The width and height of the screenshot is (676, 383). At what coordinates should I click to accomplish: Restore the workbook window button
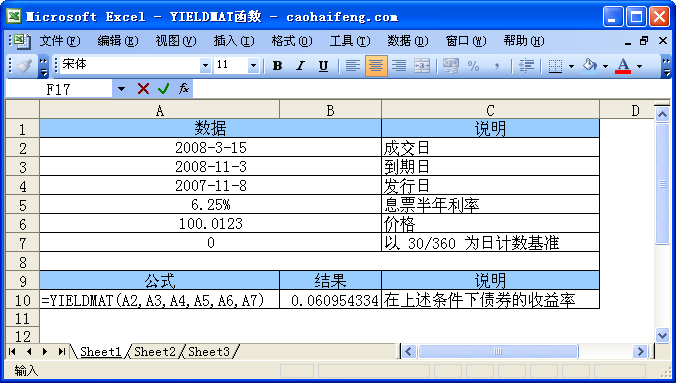(x=644, y=41)
